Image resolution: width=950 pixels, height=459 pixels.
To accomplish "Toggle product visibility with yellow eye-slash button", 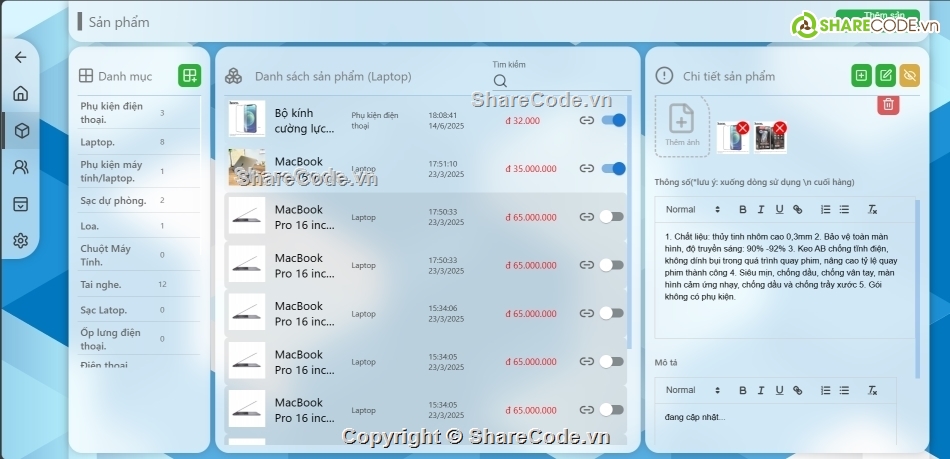I will (910, 76).
